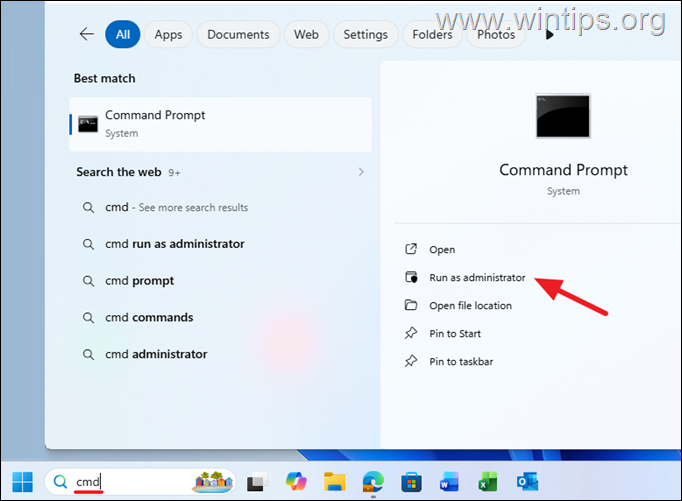
Task: Open Microsoft Edge from the taskbar
Action: (373, 482)
